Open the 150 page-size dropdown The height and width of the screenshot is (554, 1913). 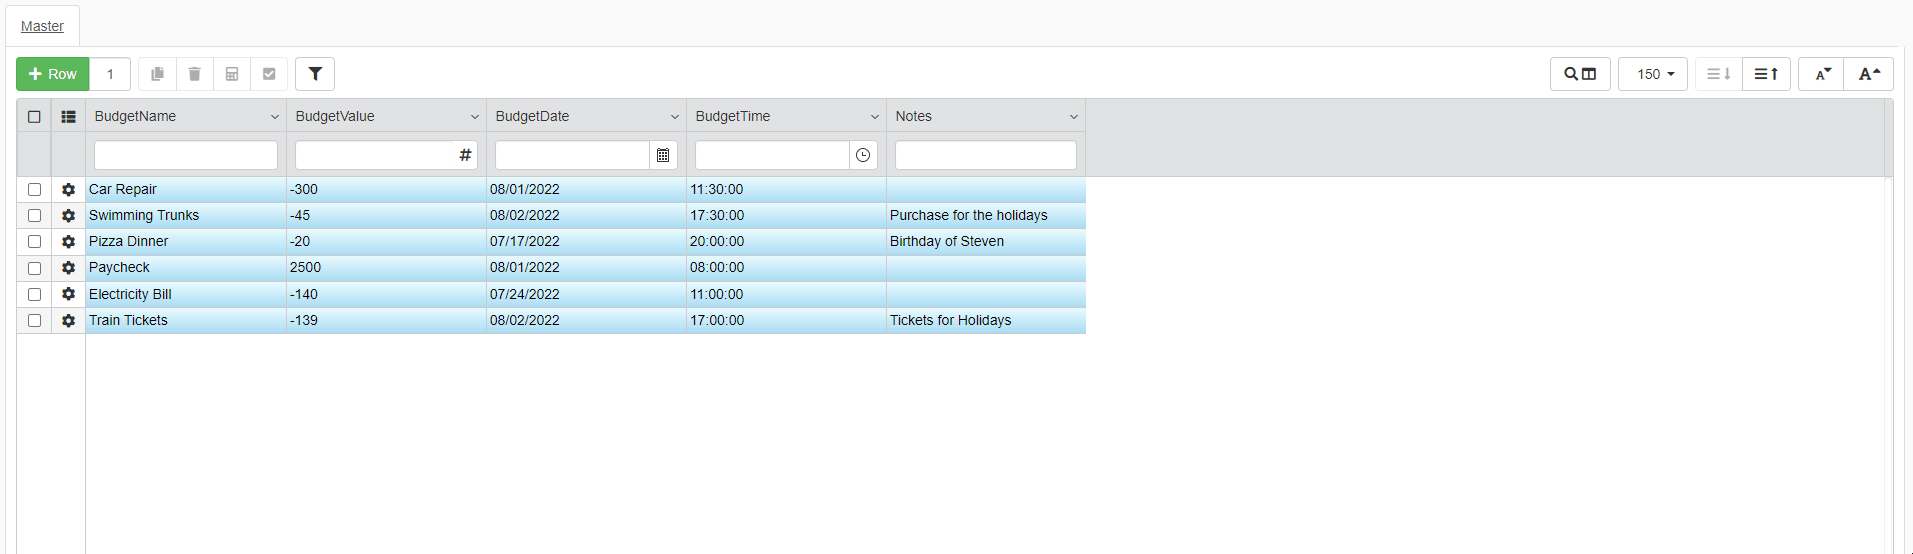point(1653,74)
